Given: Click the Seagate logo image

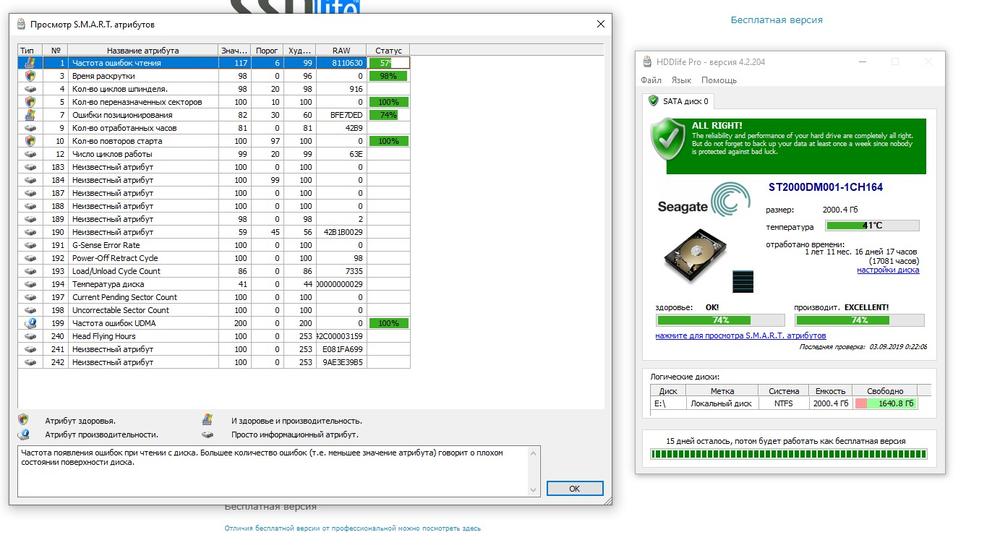Looking at the screenshot, I should 704,200.
